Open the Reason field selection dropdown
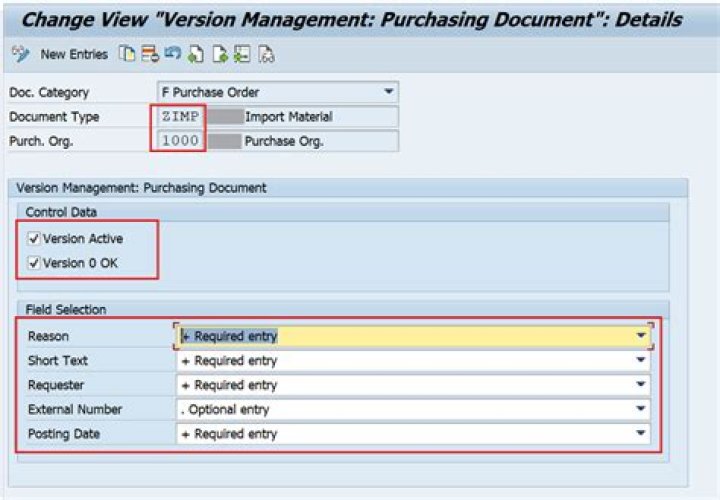The width and height of the screenshot is (720, 500). pyautogui.click(x=641, y=336)
